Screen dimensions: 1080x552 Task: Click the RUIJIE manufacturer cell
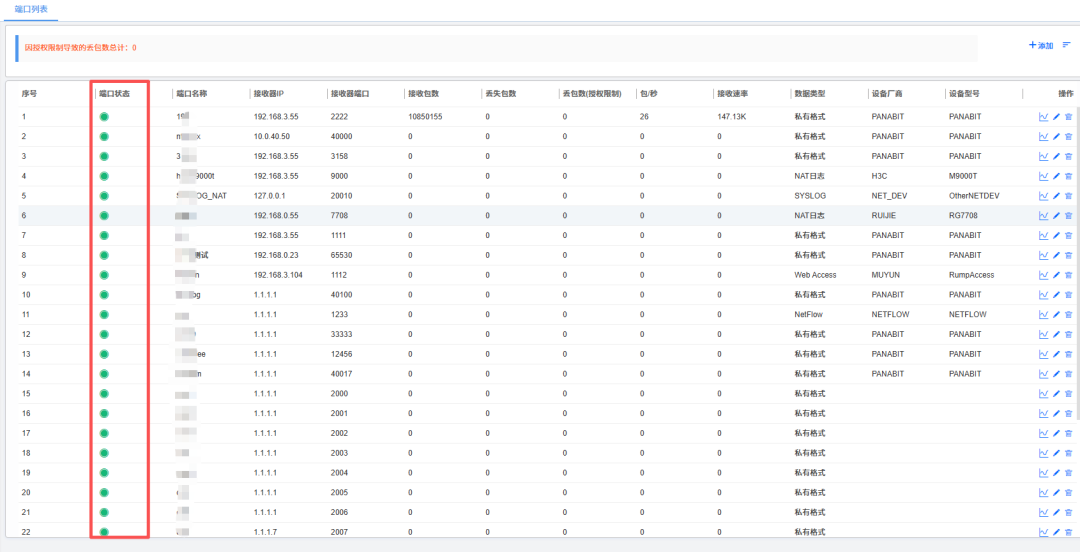coord(884,216)
